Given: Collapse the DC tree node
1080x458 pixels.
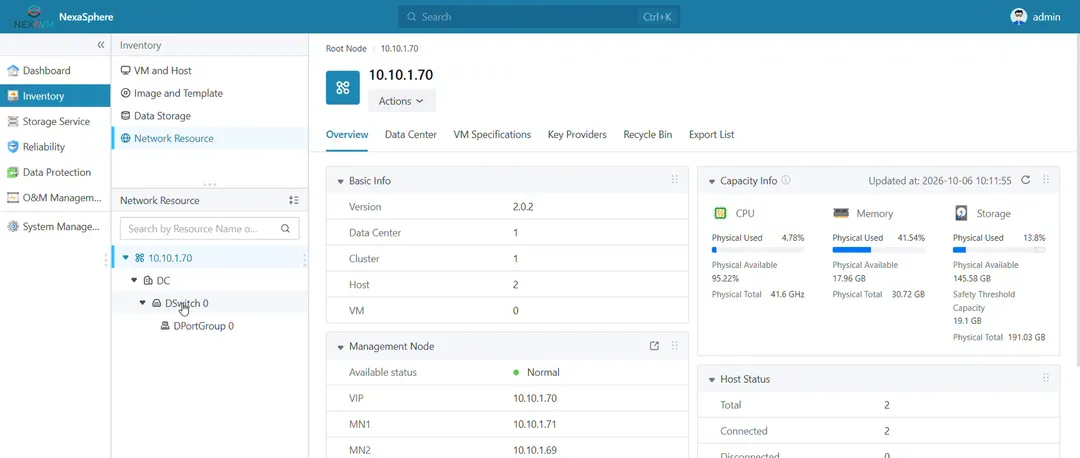Looking at the screenshot, I should click(x=134, y=281).
